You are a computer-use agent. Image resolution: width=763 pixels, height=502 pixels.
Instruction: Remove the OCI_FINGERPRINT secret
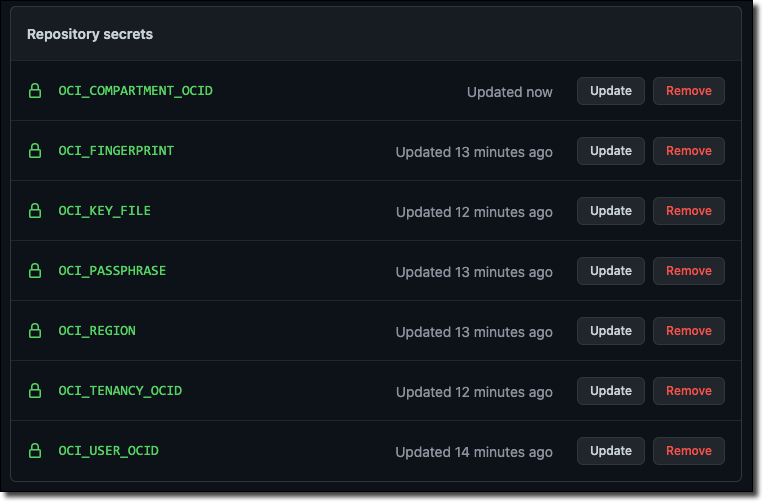click(x=688, y=151)
